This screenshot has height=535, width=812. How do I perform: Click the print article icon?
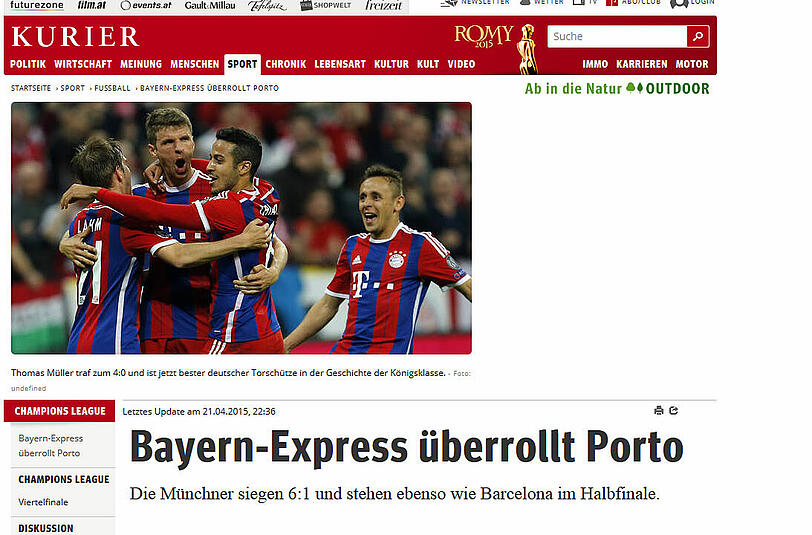pos(659,411)
